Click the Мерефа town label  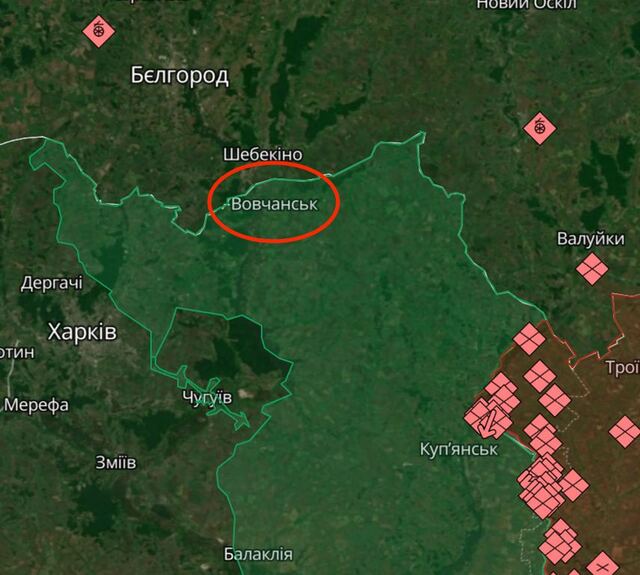[37, 405]
